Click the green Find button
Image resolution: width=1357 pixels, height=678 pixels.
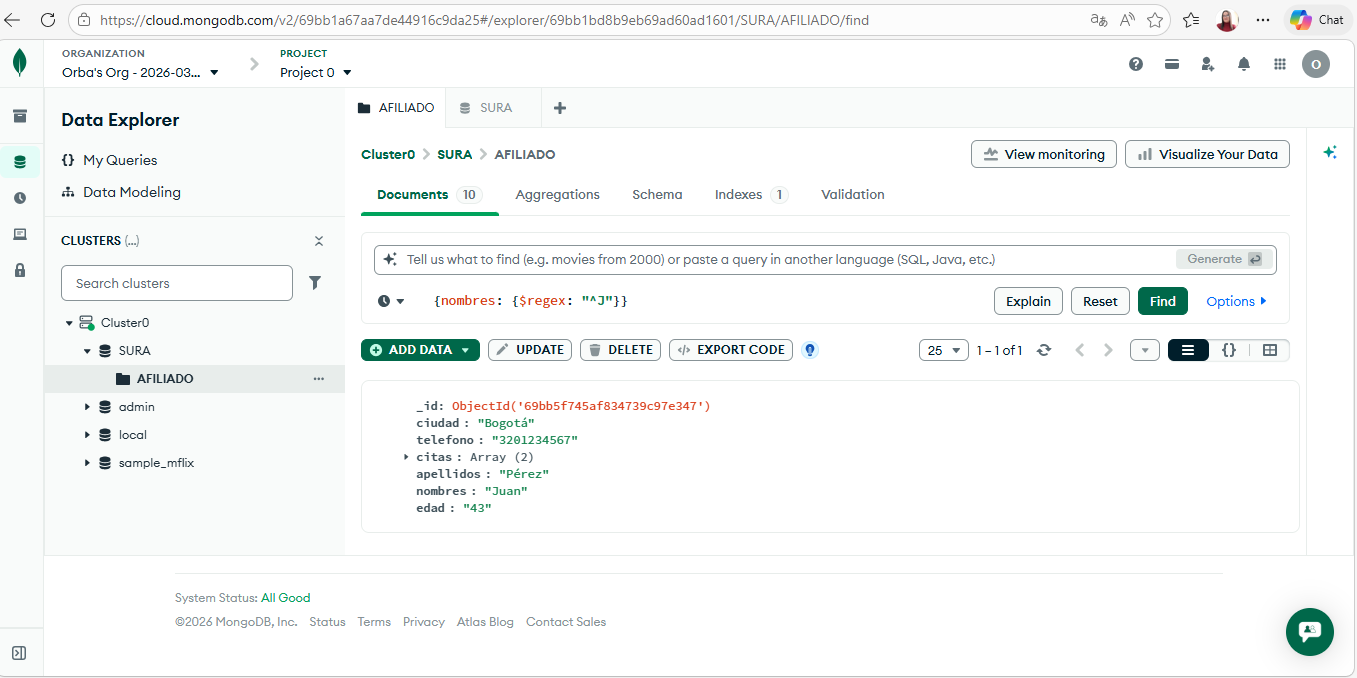(x=1162, y=301)
